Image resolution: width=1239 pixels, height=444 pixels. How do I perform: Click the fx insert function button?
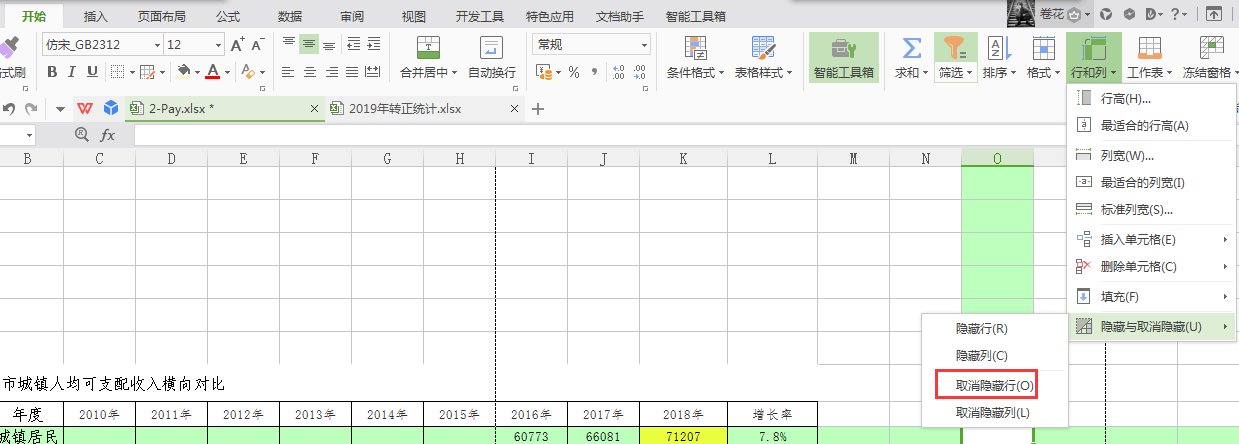point(107,135)
